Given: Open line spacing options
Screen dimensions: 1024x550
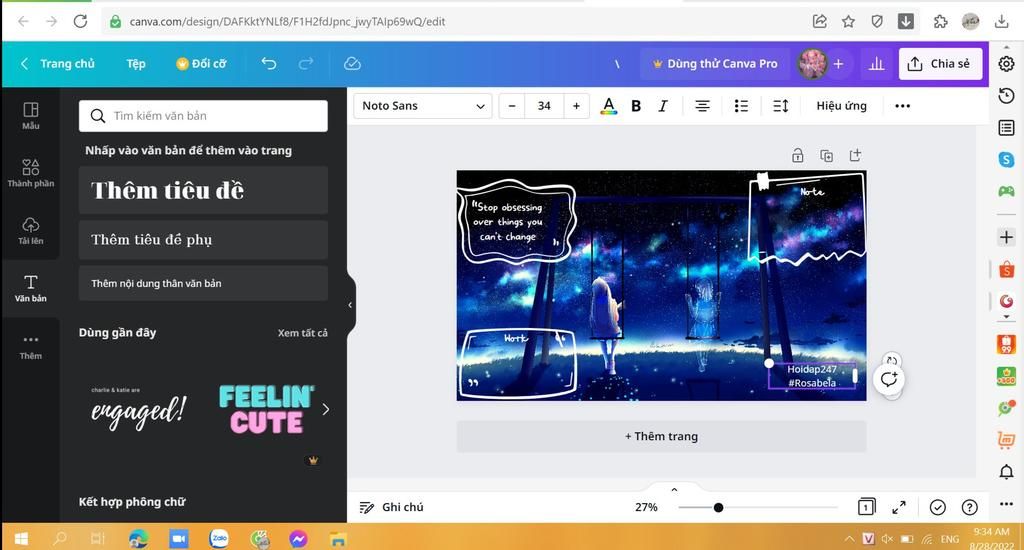Looking at the screenshot, I should click(x=781, y=106).
